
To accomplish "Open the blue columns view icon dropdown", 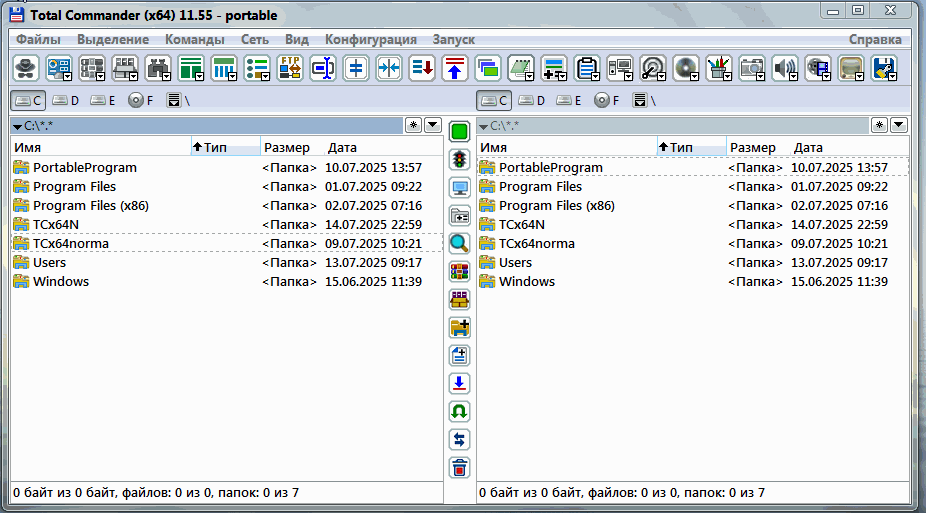I will click(224, 68).
